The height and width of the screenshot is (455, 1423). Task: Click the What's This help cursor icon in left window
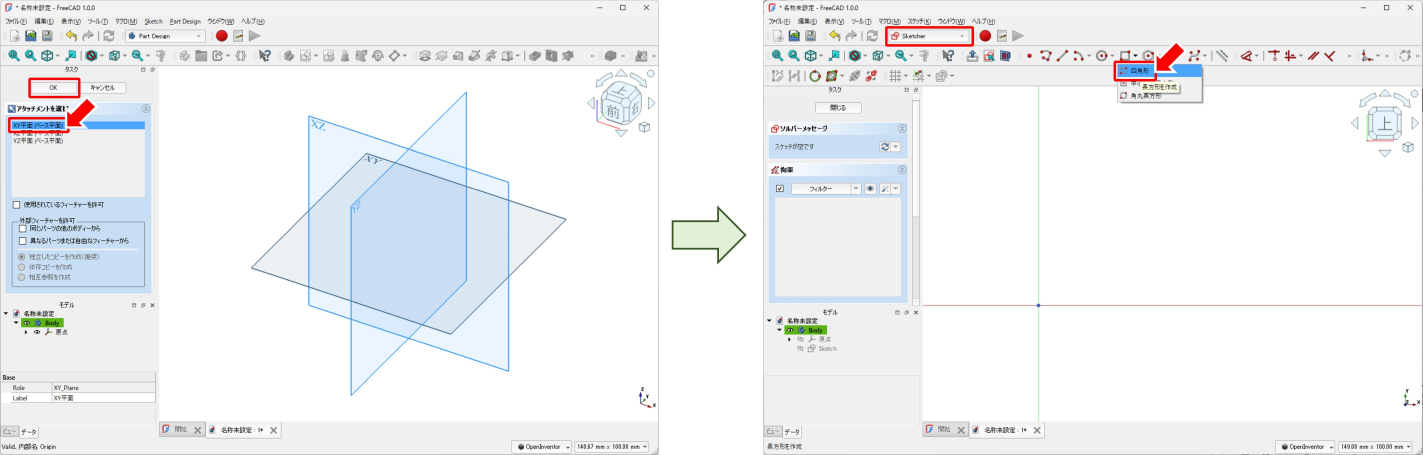tap(265, 56)
